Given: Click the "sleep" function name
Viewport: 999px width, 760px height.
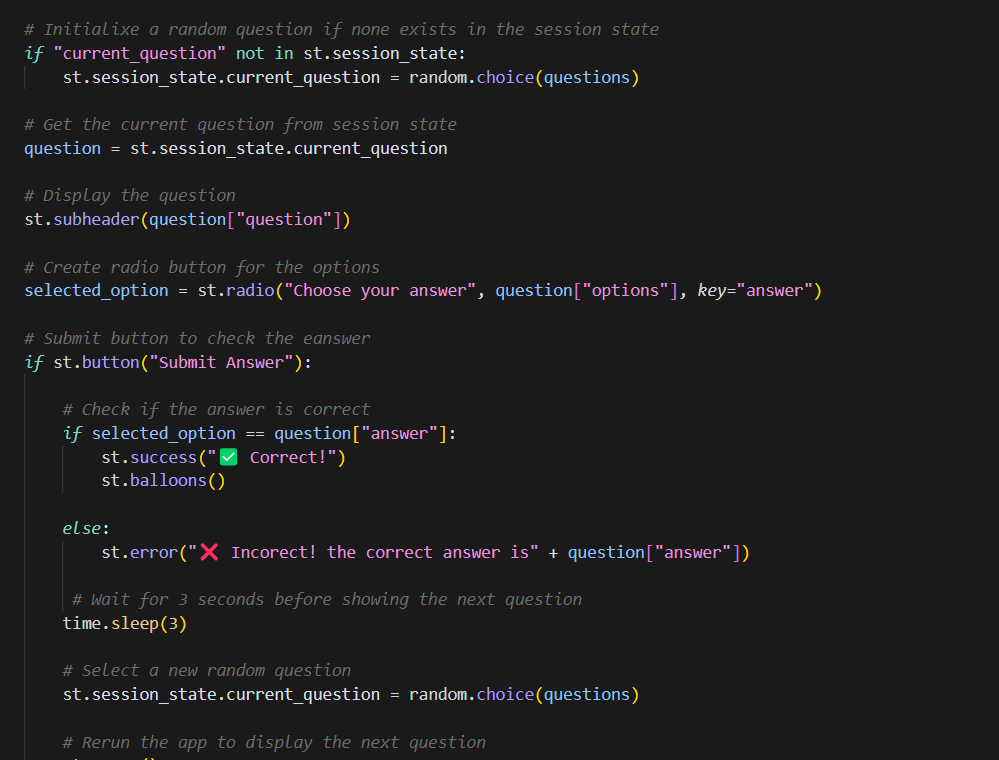Looking at the screenshot, I should tap(135, 624).
